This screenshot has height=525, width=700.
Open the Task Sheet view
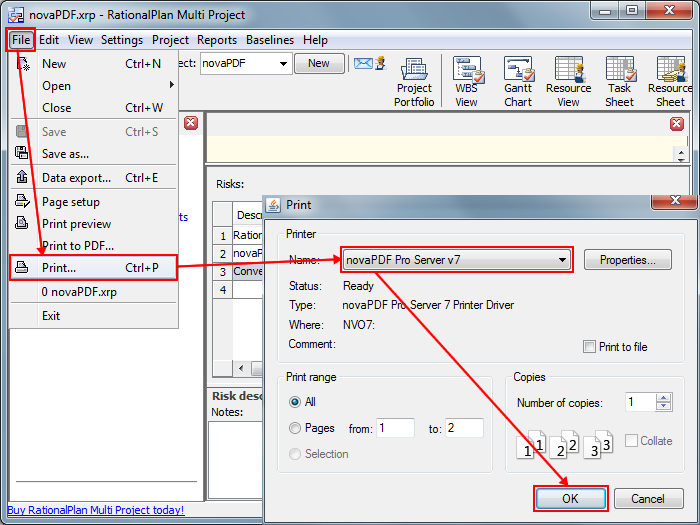coord(620,82)
